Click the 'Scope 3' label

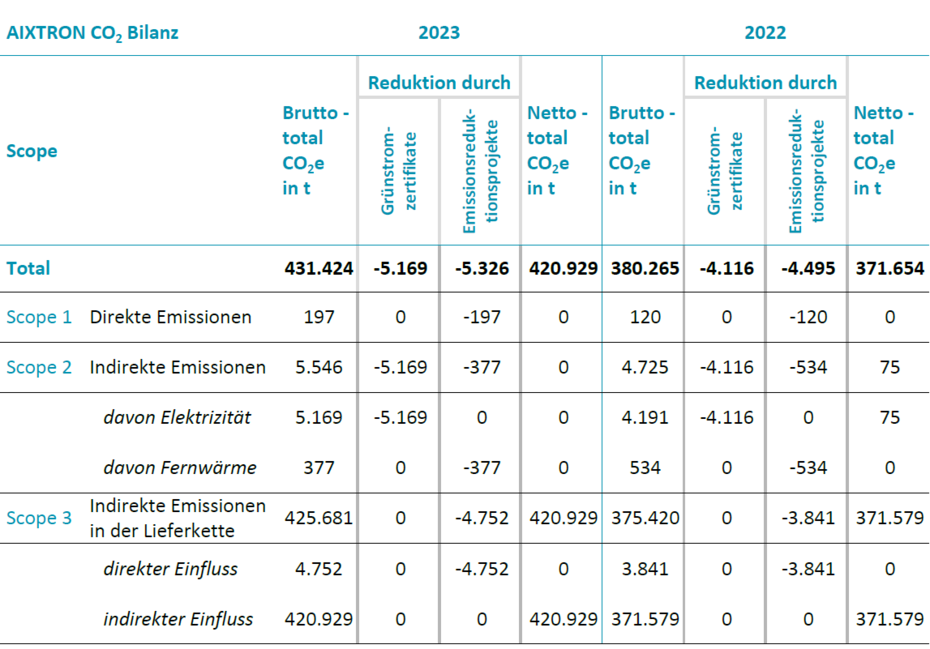(x=39, y=518)
